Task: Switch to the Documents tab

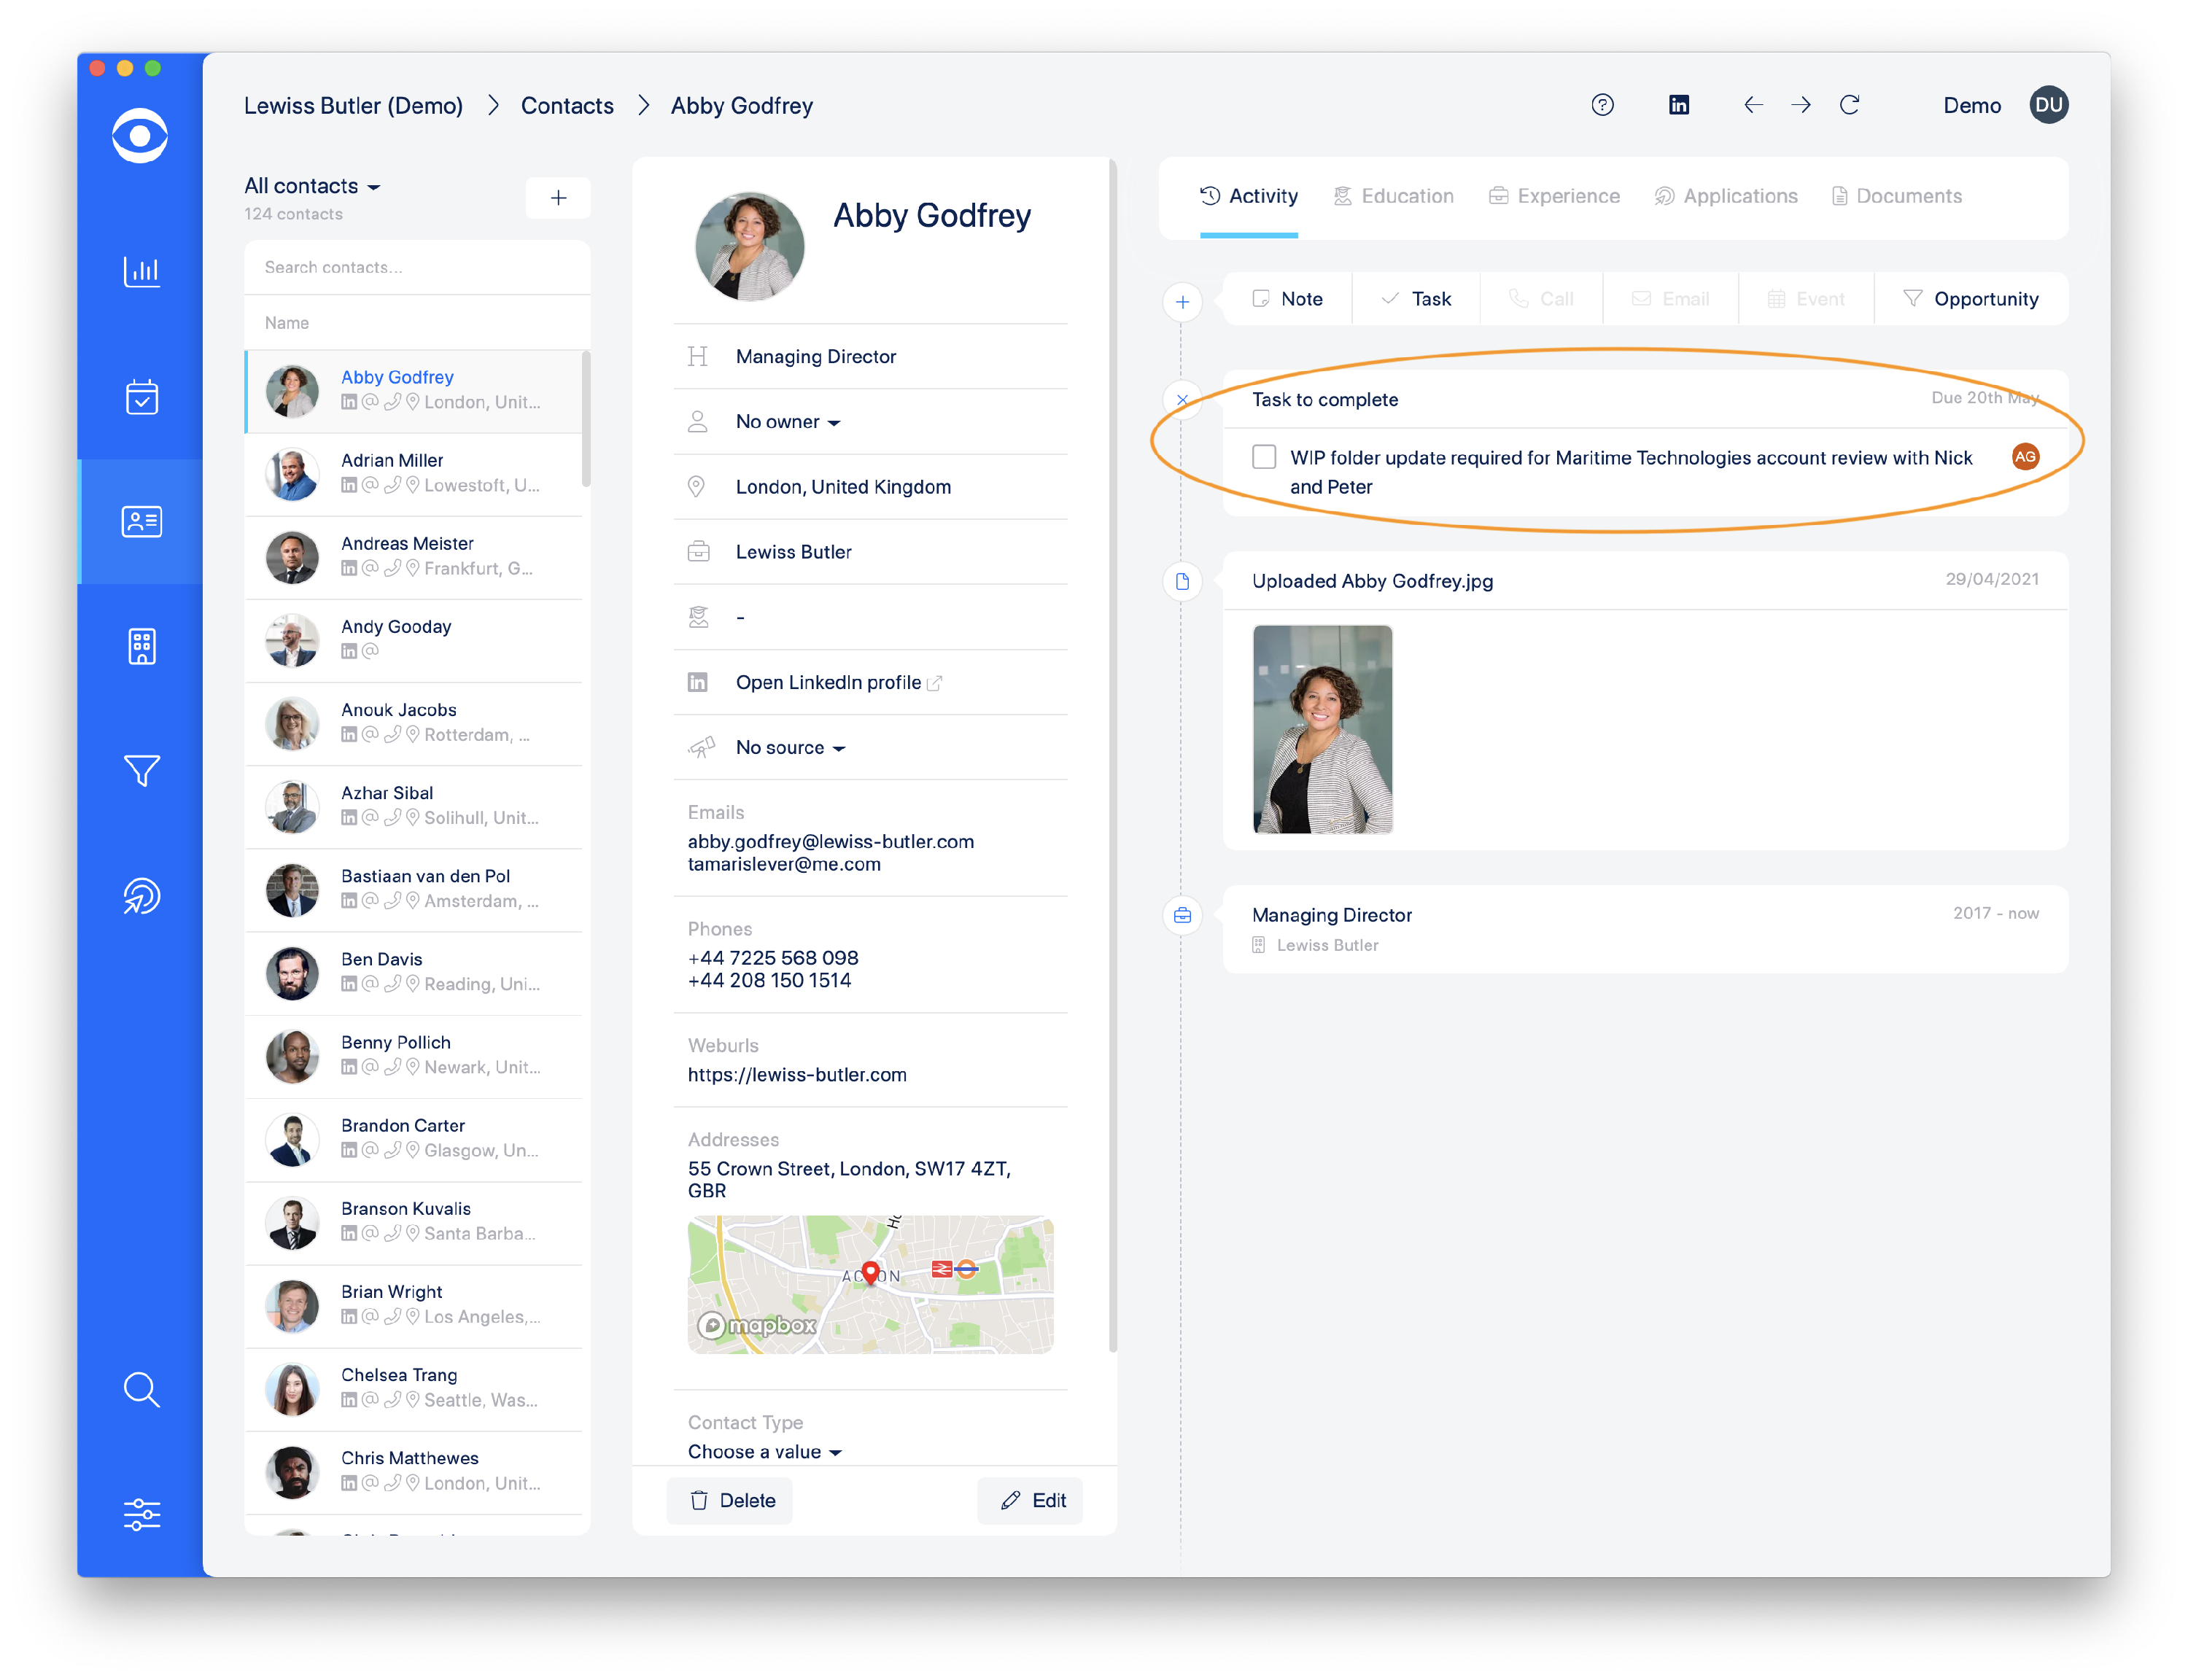Action: [x=1896, y=196]
